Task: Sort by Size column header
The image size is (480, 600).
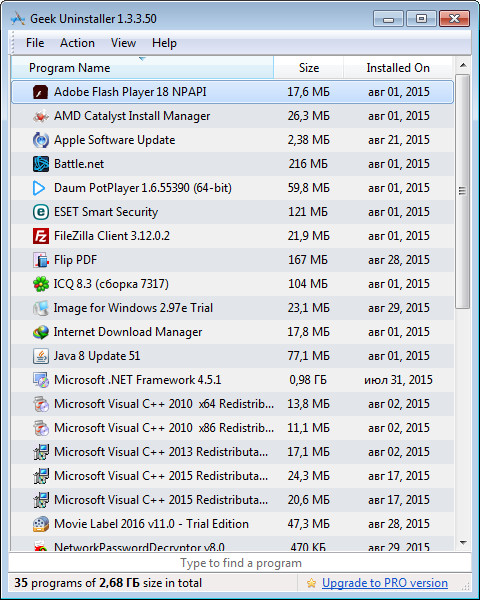Action: (x=309, y=68)
